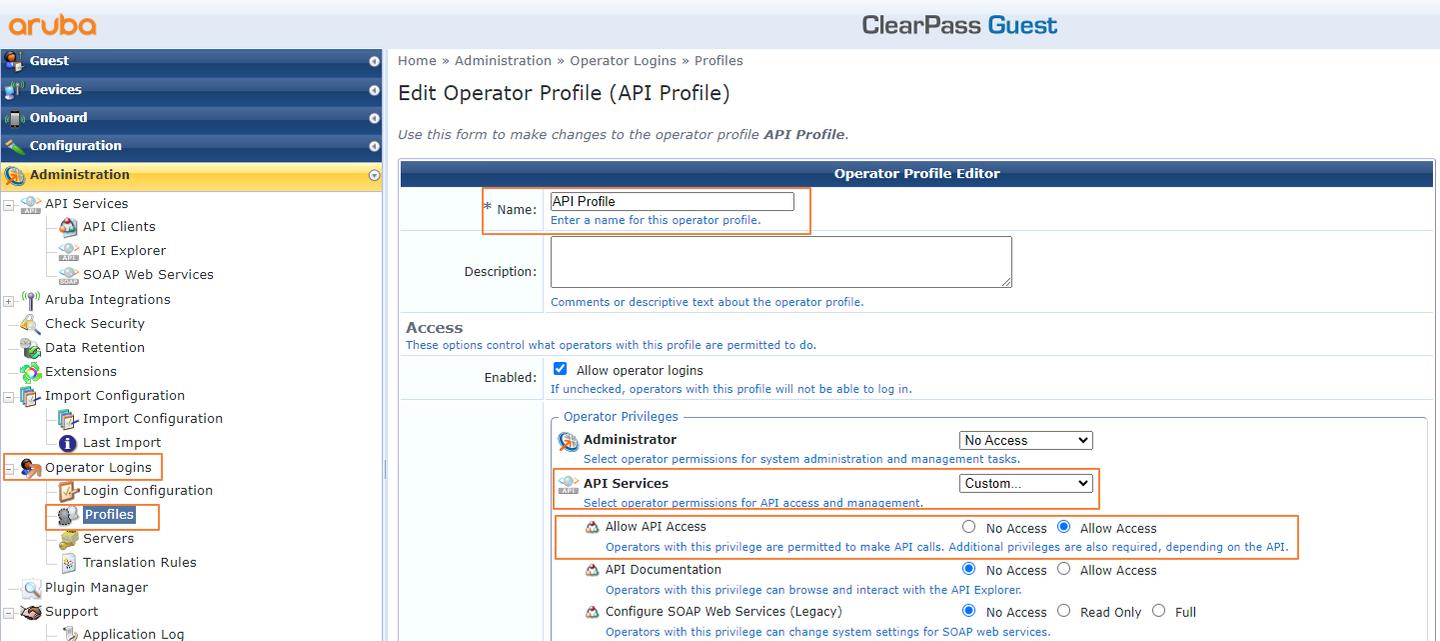Viewport: 1440px width, 641px height.
Task: Click the Plugin Manager icon
Action: pos(31,588)
